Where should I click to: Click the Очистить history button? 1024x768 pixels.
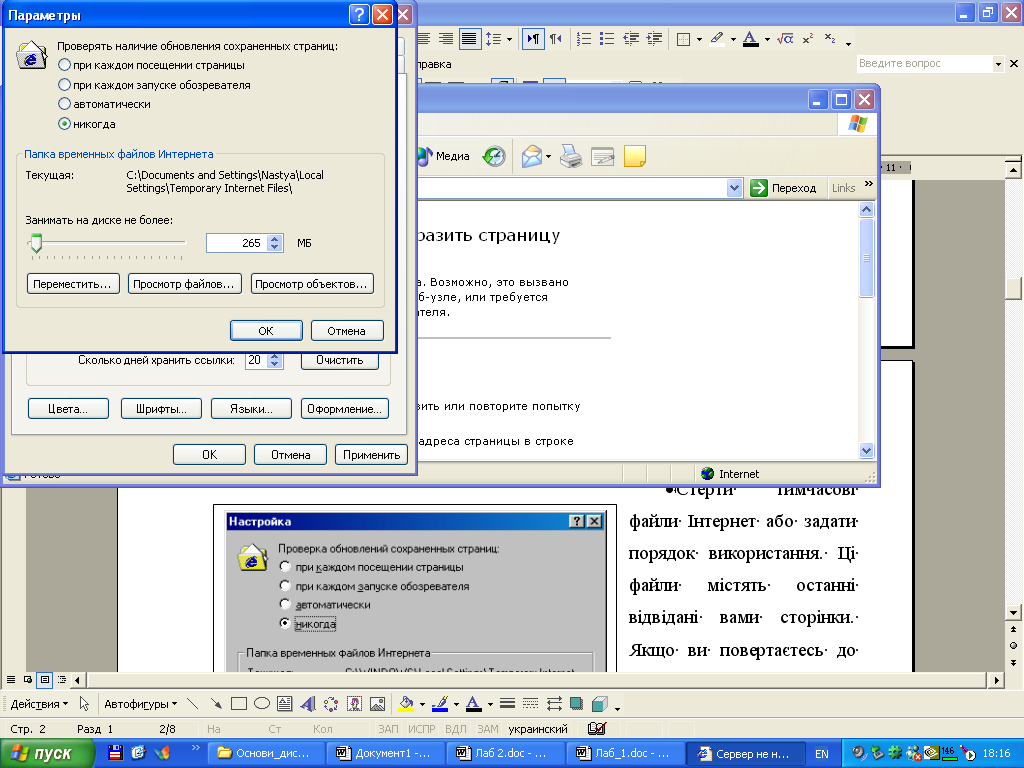pyautogui.click(x=340, y=360)
